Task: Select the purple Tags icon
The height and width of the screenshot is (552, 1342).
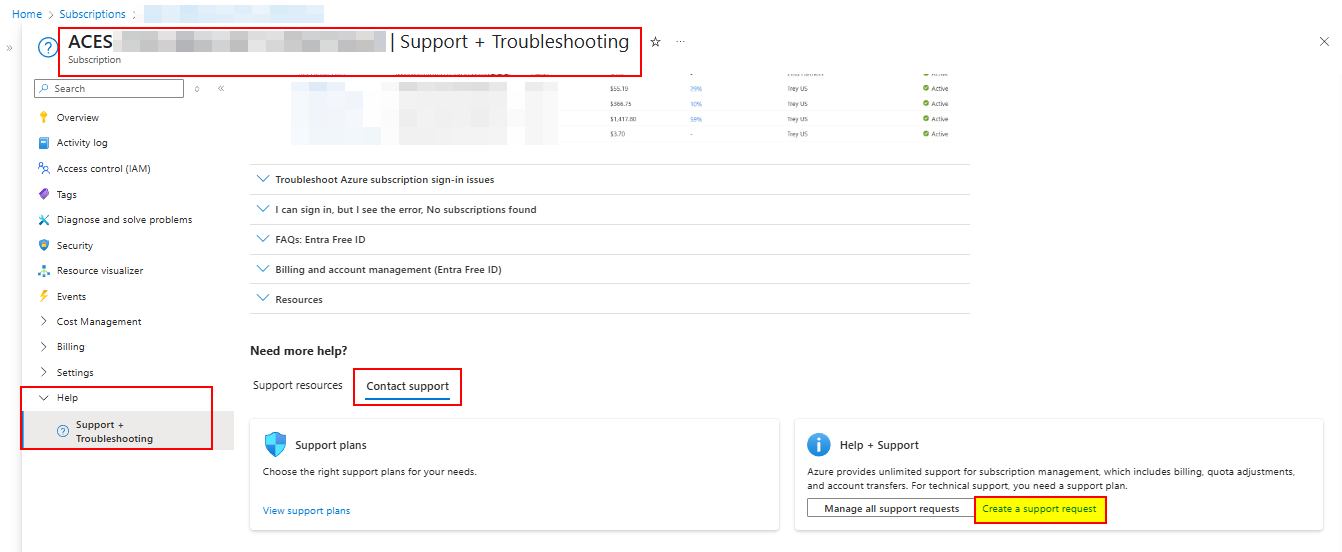Action: (43, 194)
